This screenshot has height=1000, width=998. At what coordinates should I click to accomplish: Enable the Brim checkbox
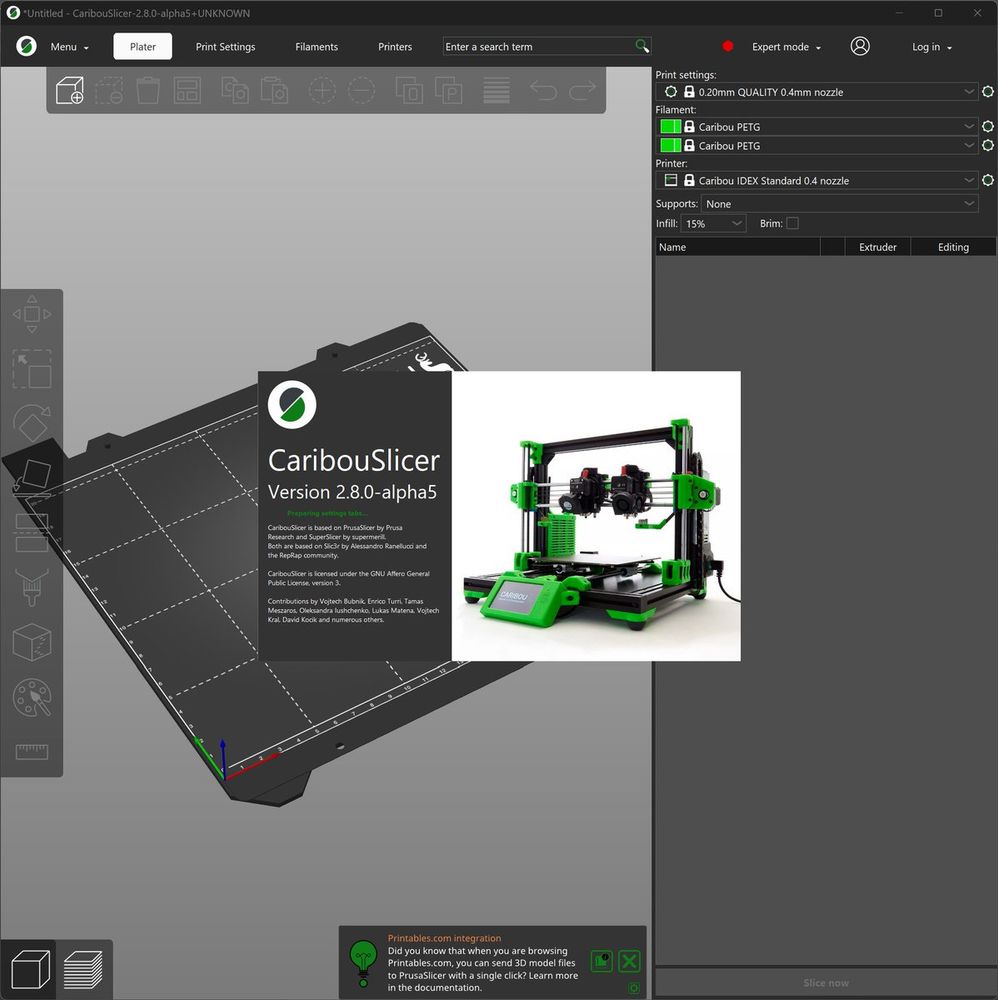tap(792, 224)
